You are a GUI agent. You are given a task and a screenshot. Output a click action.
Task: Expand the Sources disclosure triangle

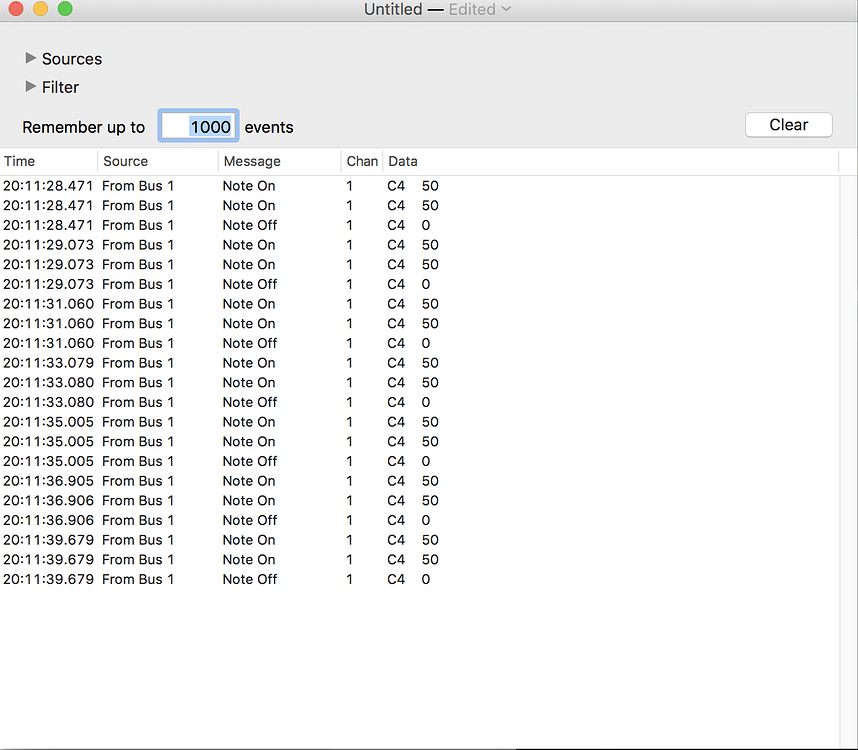[x=30, y=59]
